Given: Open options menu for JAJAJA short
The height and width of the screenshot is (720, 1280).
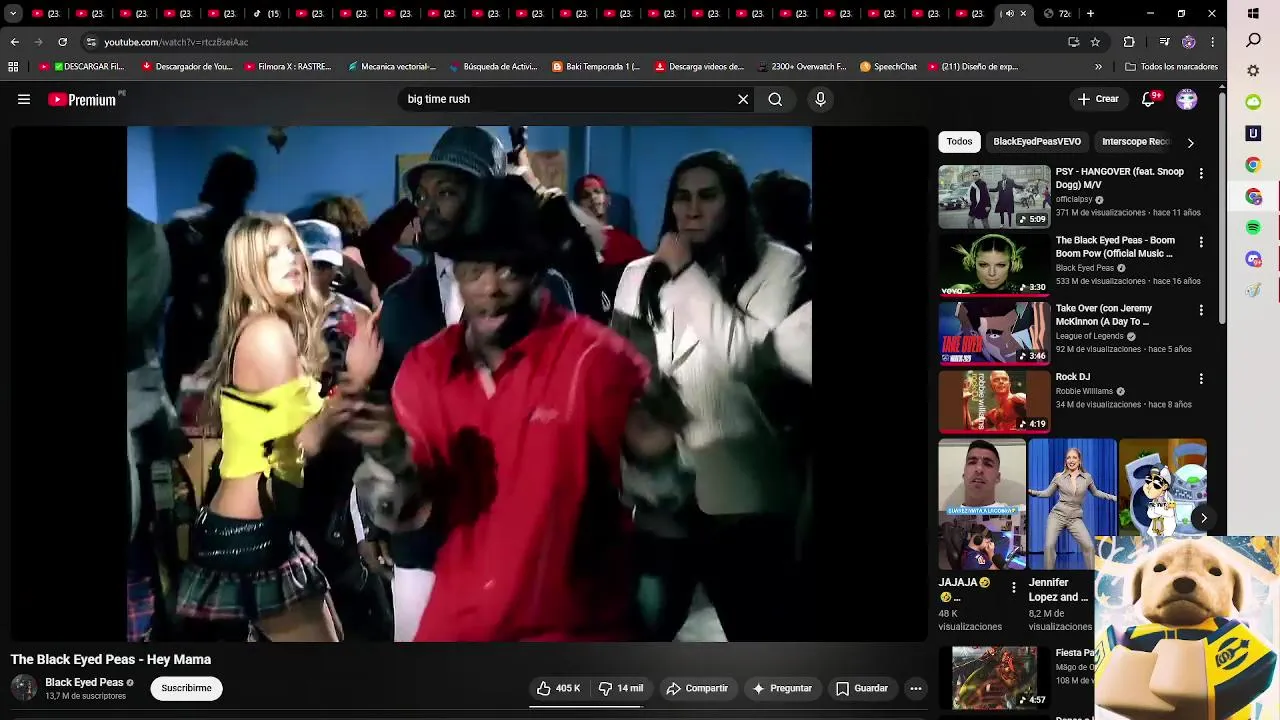Looking at the screenshot, I should pyautogui.click(x=1013, y=587).
